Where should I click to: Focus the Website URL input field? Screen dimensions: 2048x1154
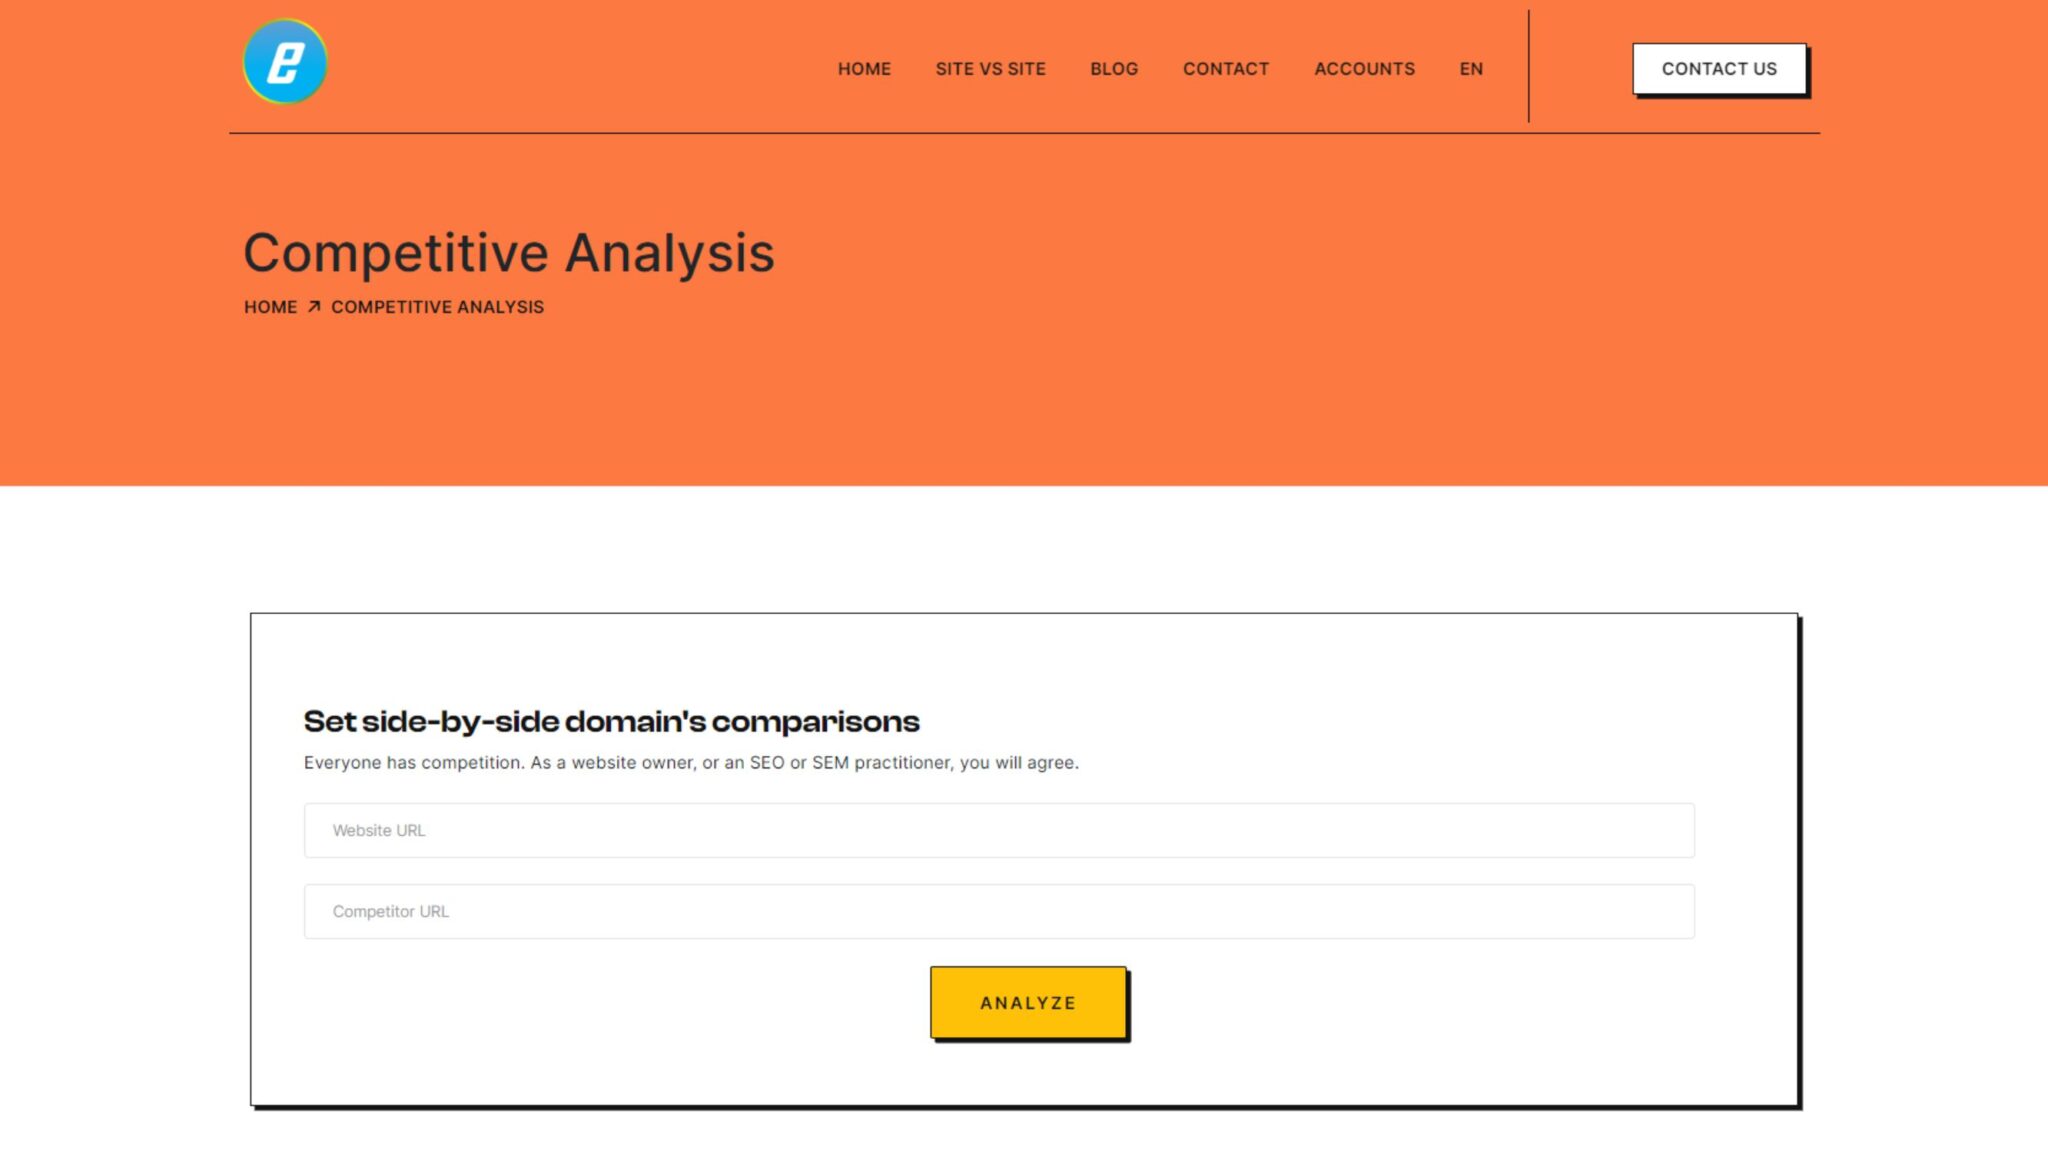point(999,830)
